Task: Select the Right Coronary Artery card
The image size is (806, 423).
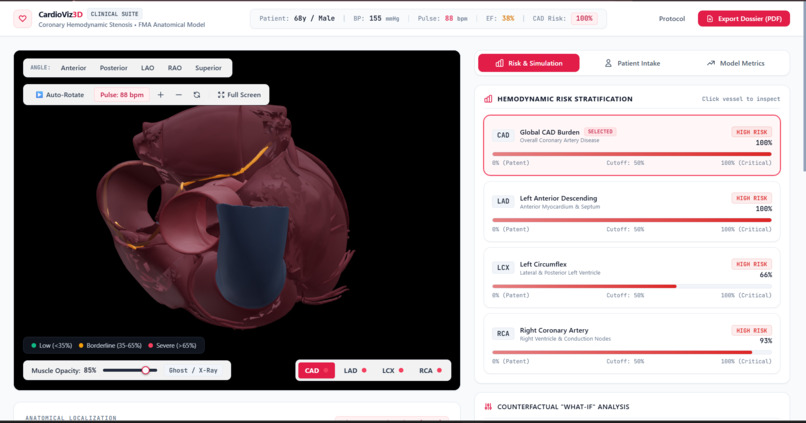Action: point(632,344)
